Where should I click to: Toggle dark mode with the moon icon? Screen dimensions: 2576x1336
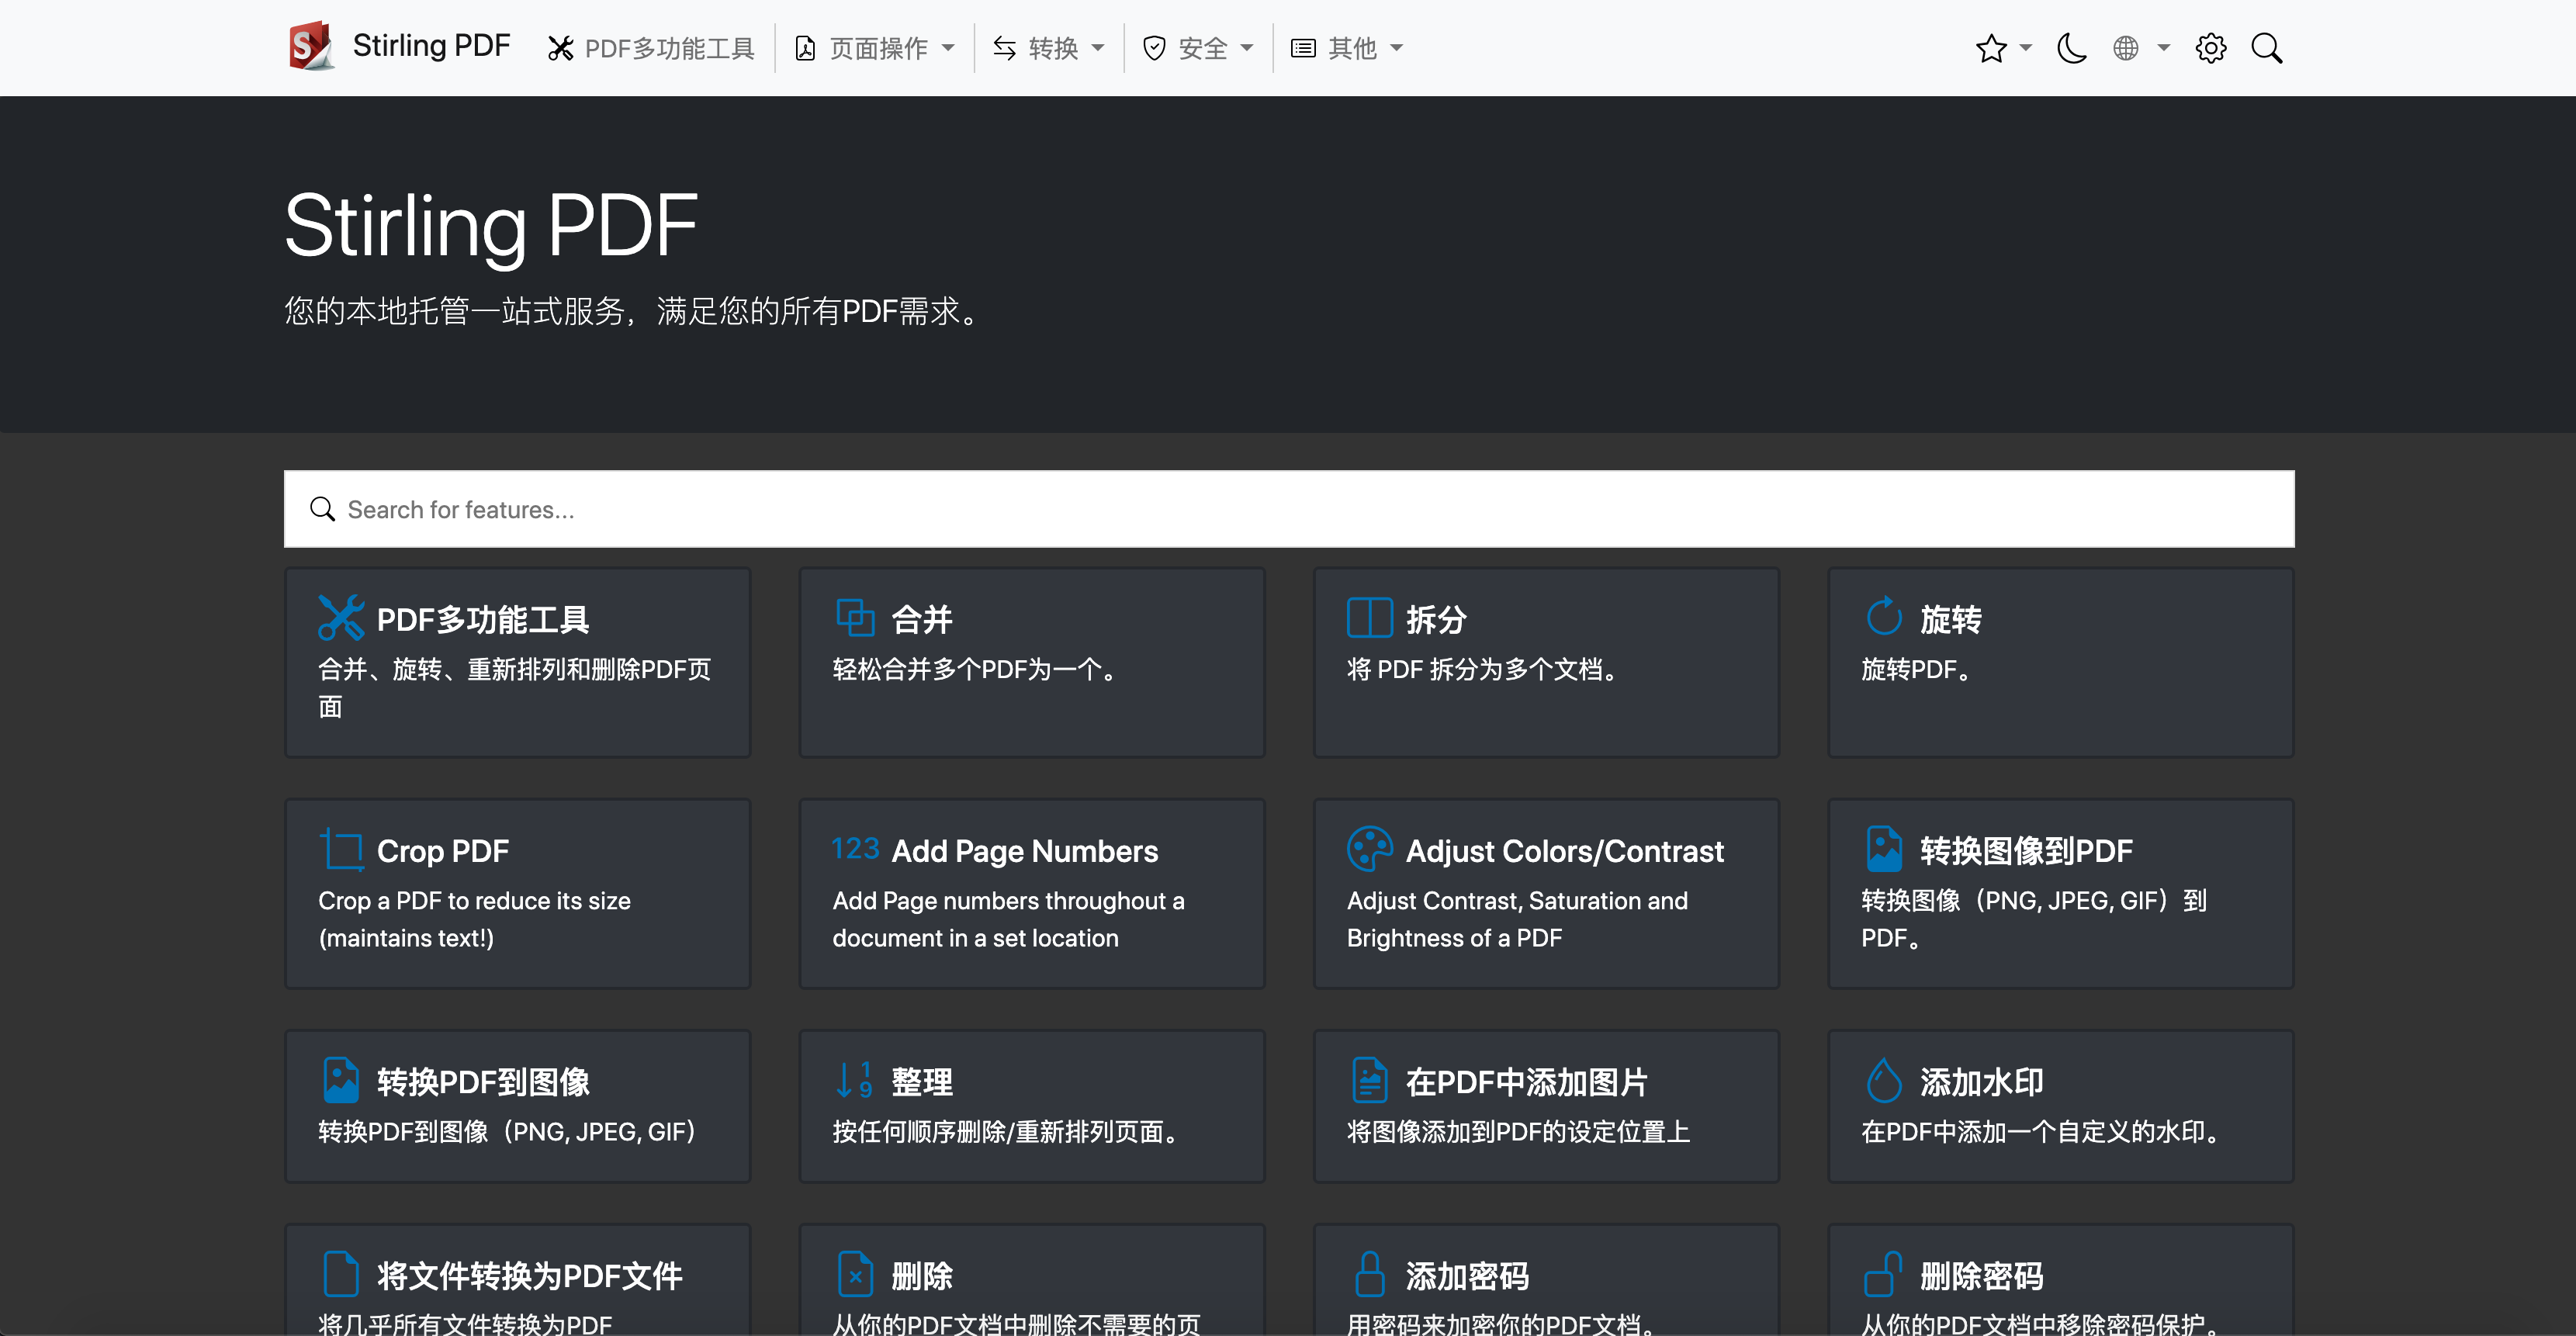click(2072, 48)
